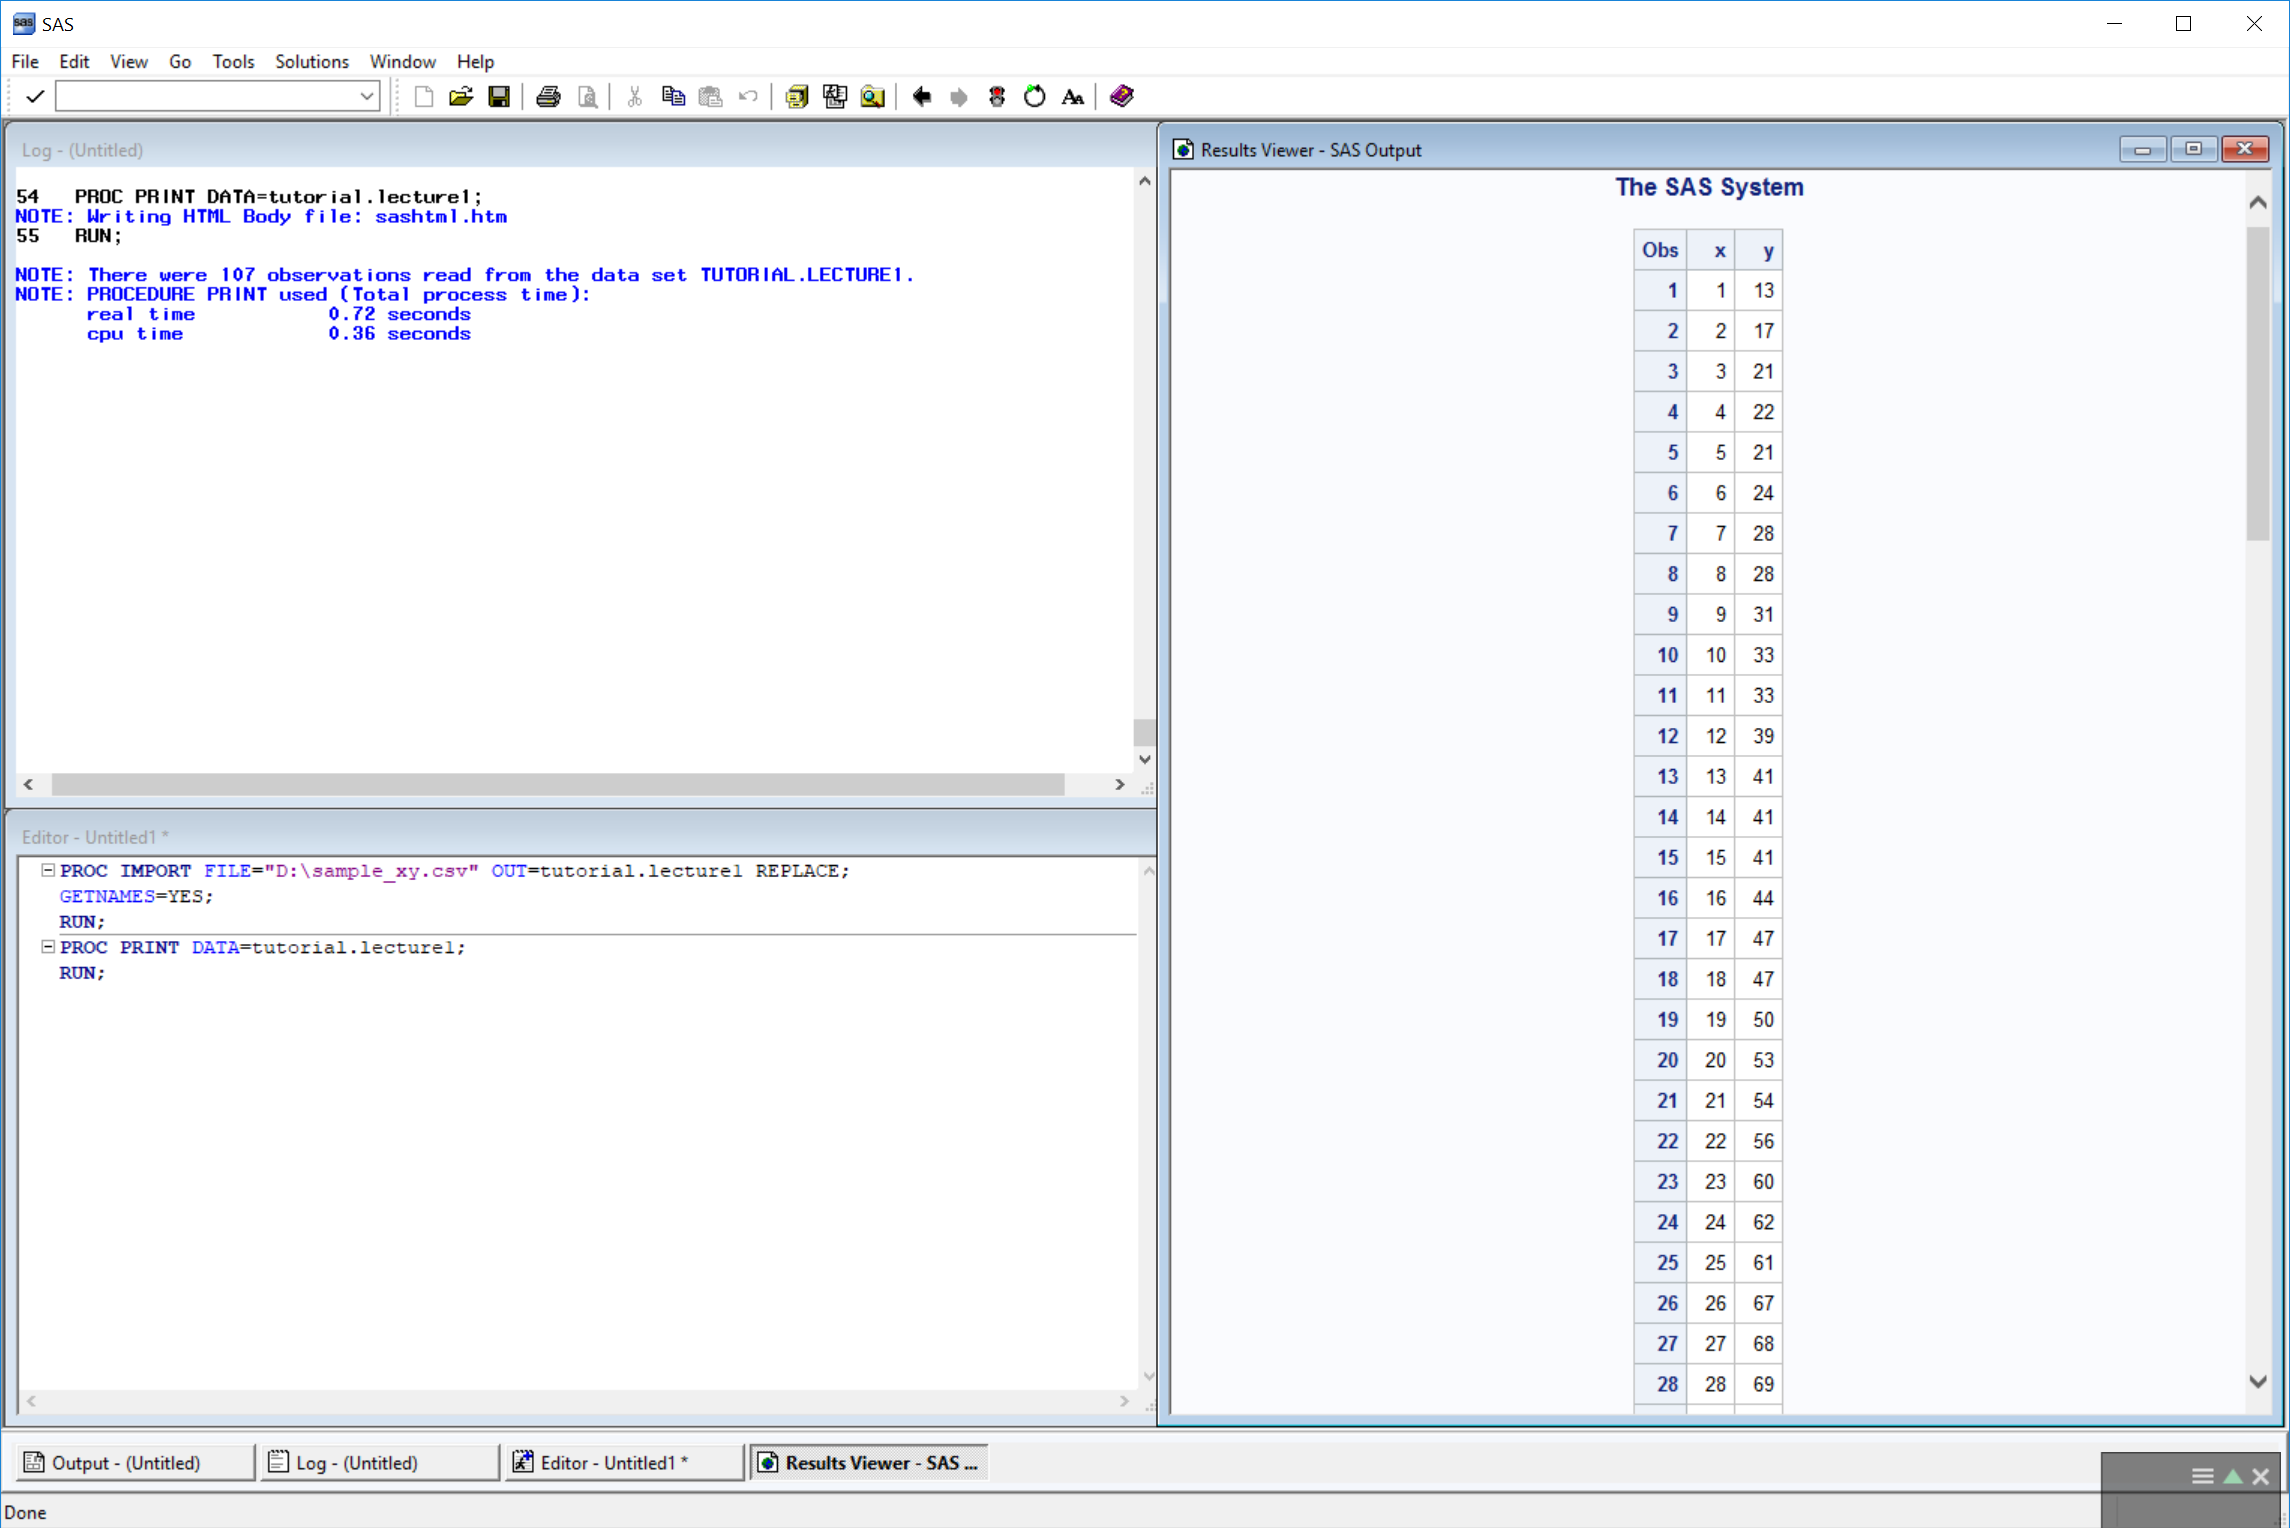Open the SAS Help book icon
This screenshot has width=2290, height=1528.
[1121, 96]
